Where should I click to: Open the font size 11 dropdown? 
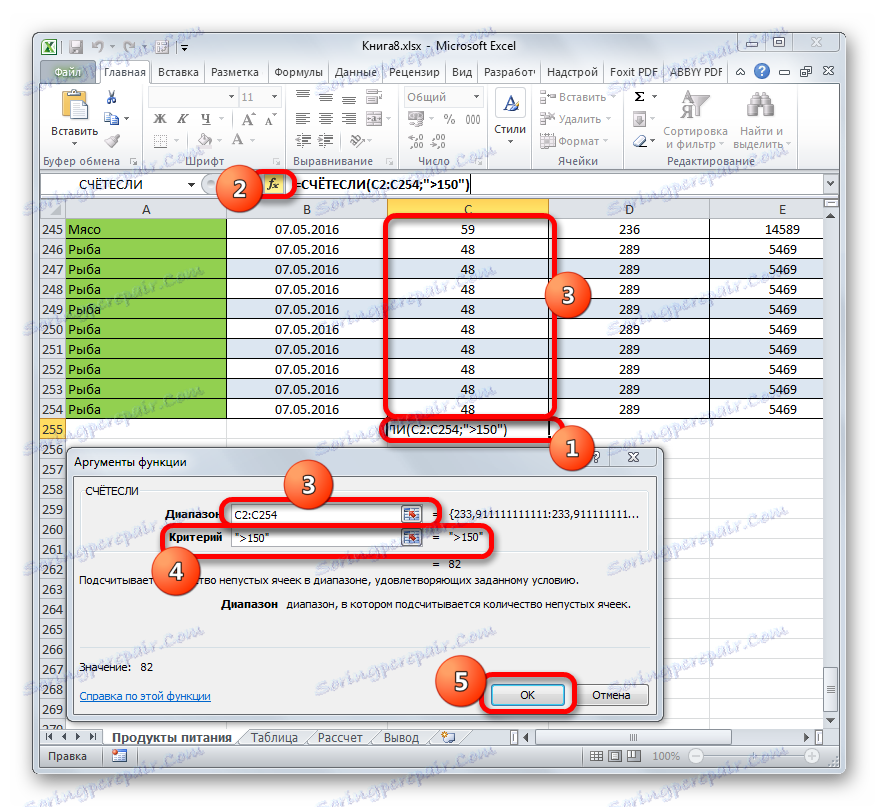click(x=274, y=97)
